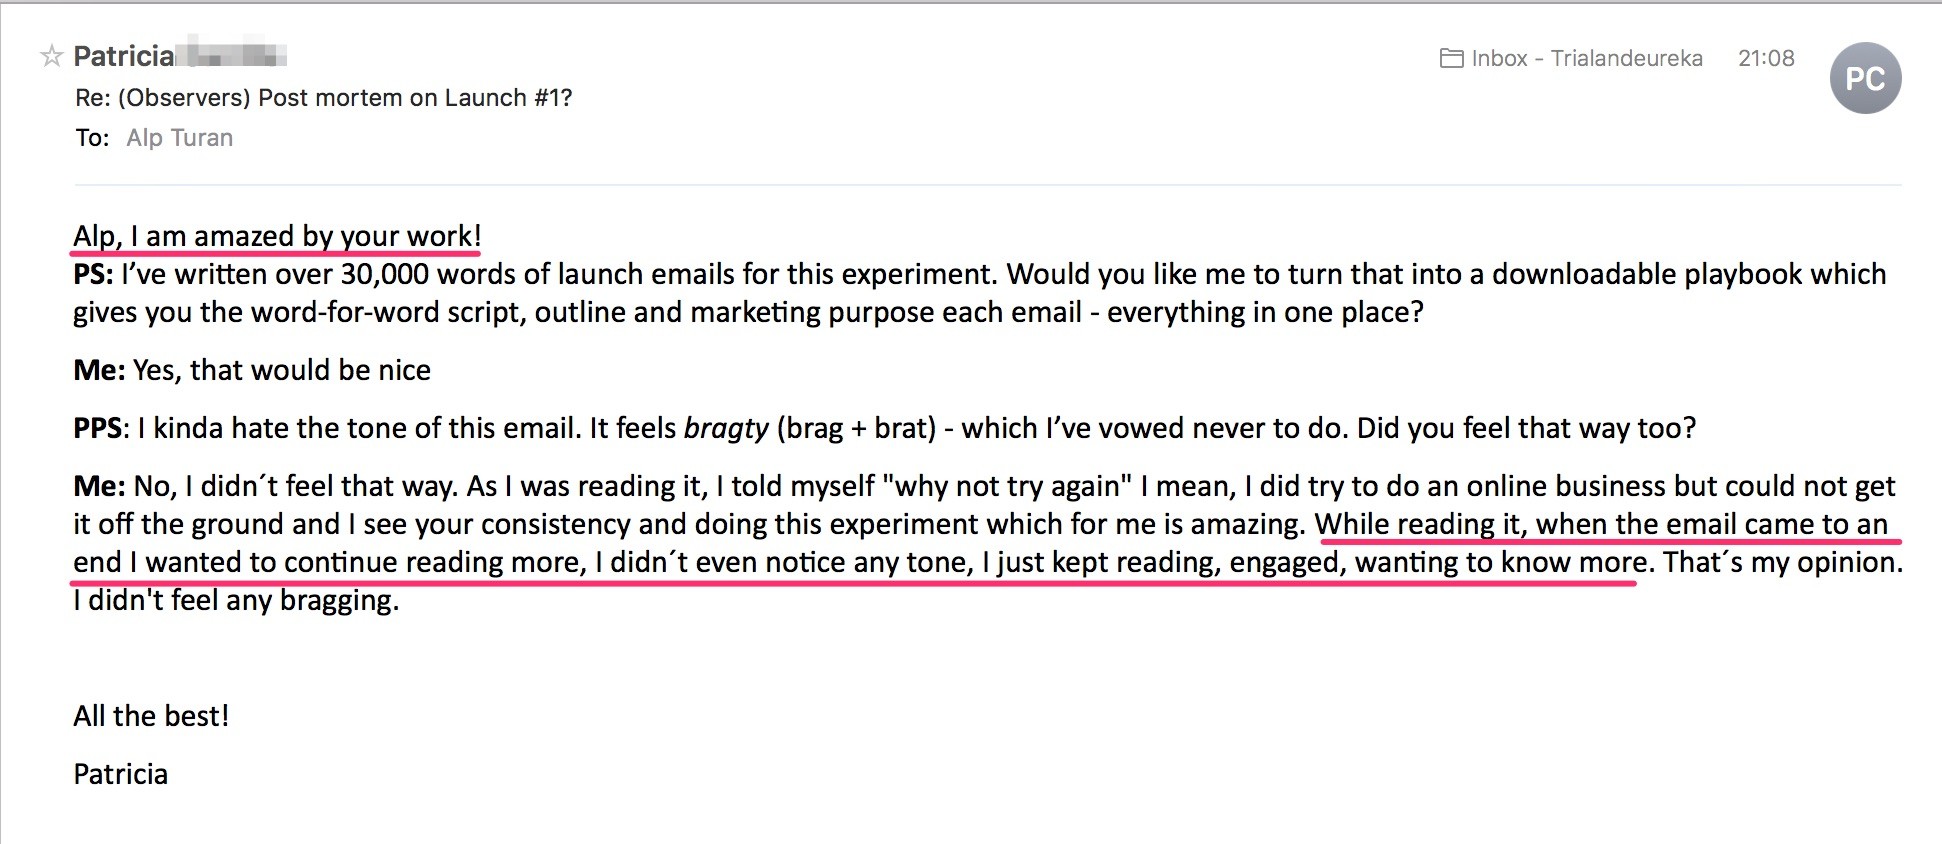Viewport: 1942px width, 844px height.
Task: Click the To: field label
Action: (x=92, y=138)
